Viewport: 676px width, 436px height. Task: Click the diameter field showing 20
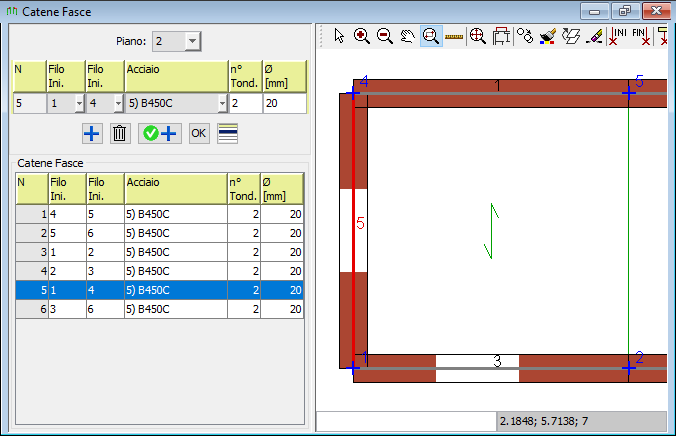coord(283,103)
